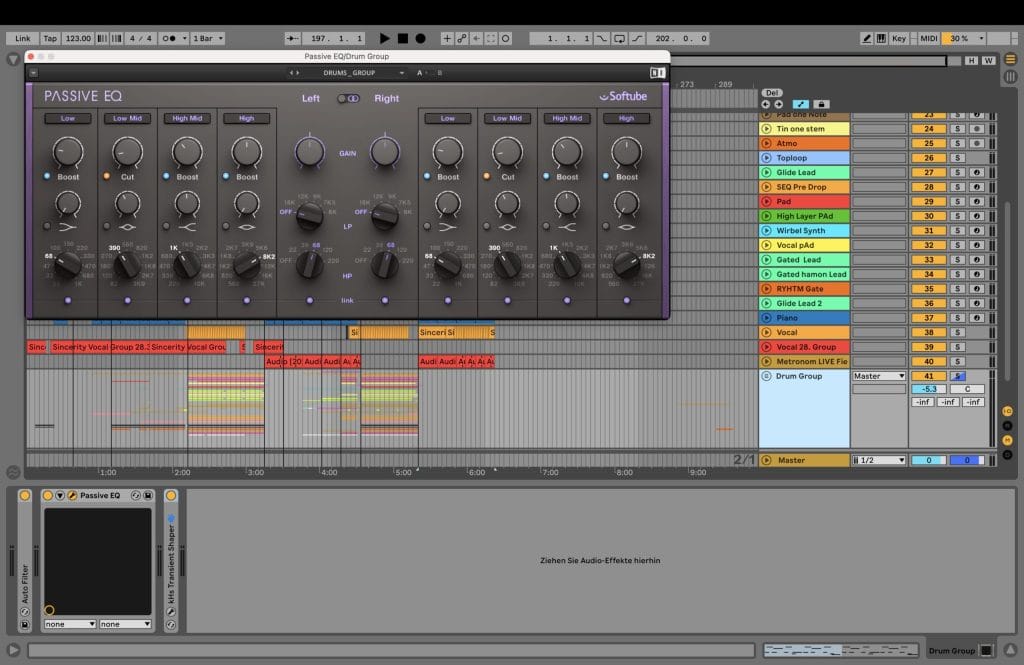Click the Left GAIN knob
This screenshot has width=1024, height=665.
(x=310, y=152)
